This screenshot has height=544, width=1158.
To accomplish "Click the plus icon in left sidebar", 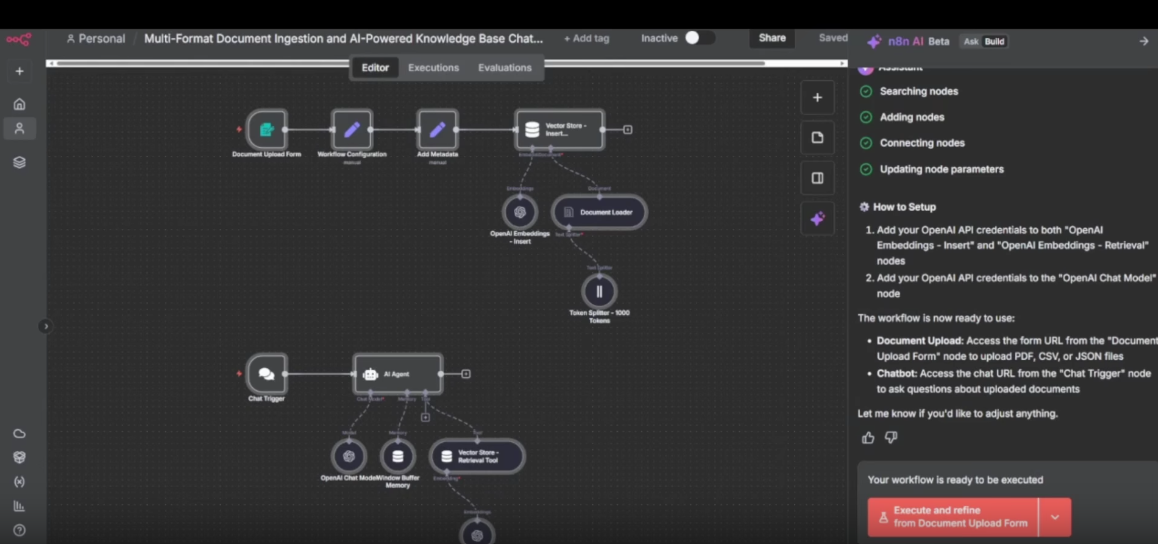I will (x=19, y=72).
